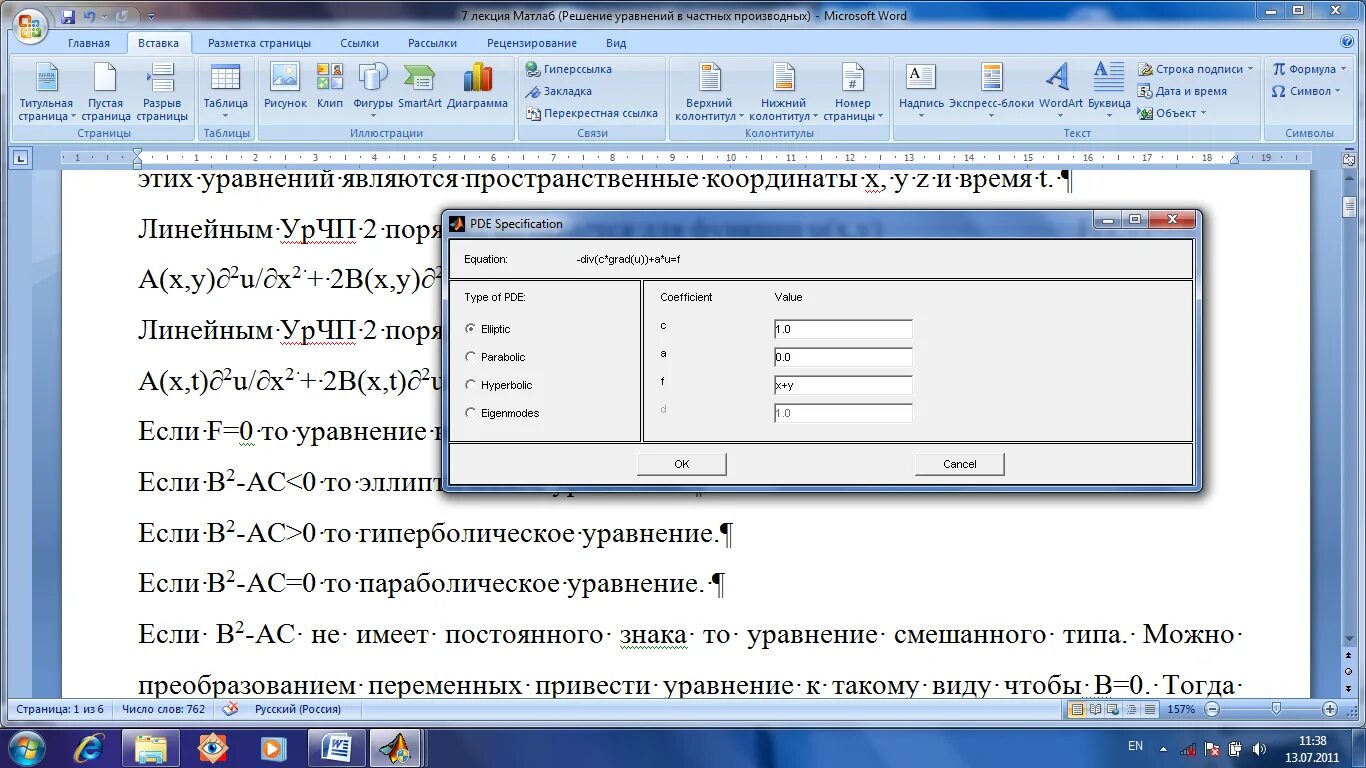
Task: Undo the last action
Action: (89, 16)
